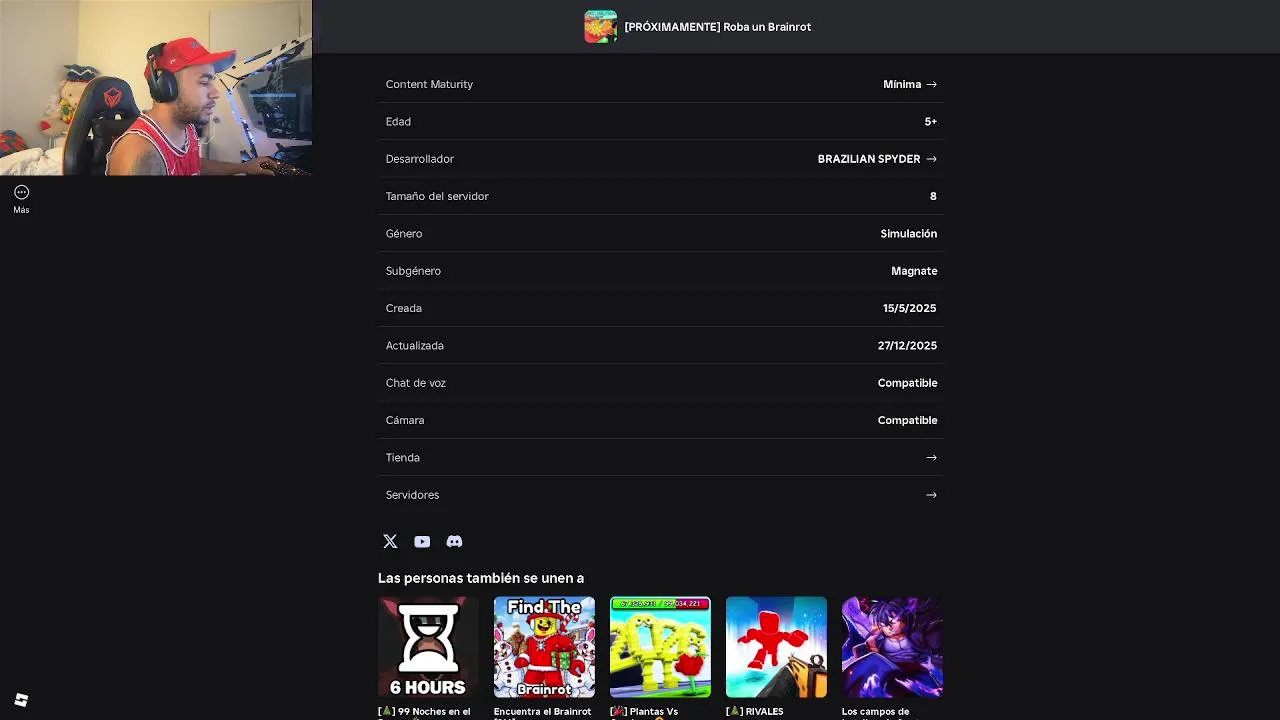Click the Roba un Brainrot game icon

[600, 27]
